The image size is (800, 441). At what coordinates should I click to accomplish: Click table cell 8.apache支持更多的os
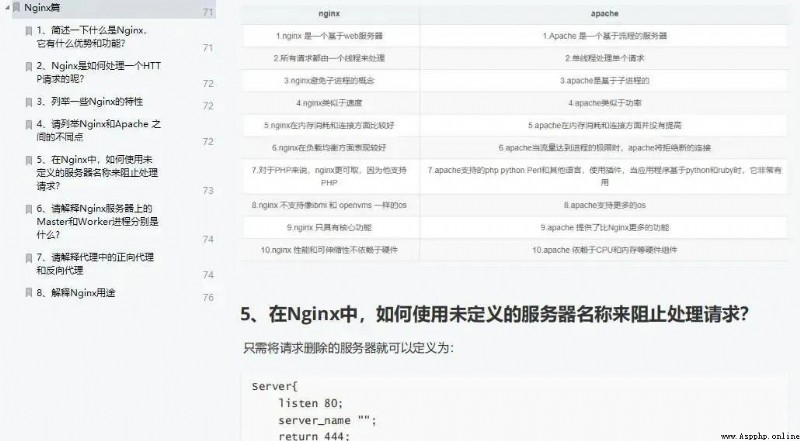pos(605,205)
